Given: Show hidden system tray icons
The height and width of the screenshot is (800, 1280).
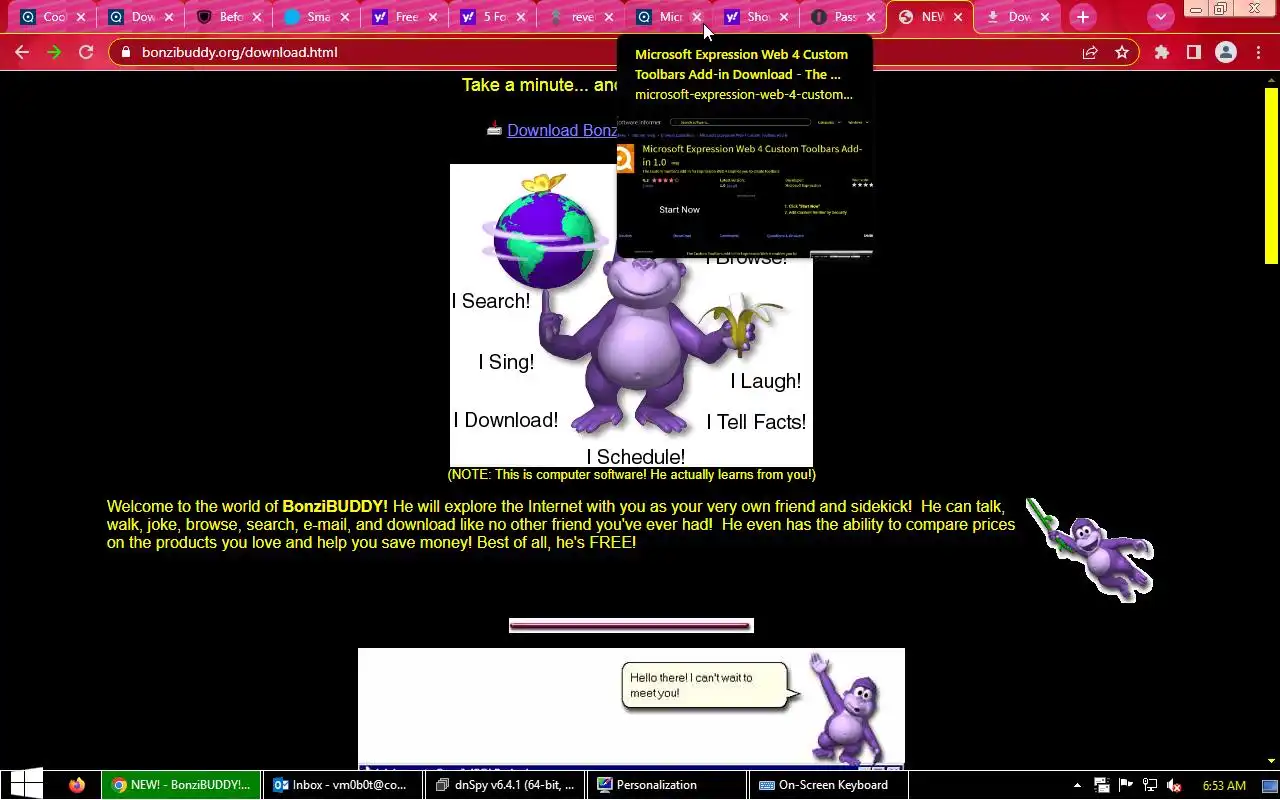Looking at the screenshot, I should click(x=1077, y=785).
